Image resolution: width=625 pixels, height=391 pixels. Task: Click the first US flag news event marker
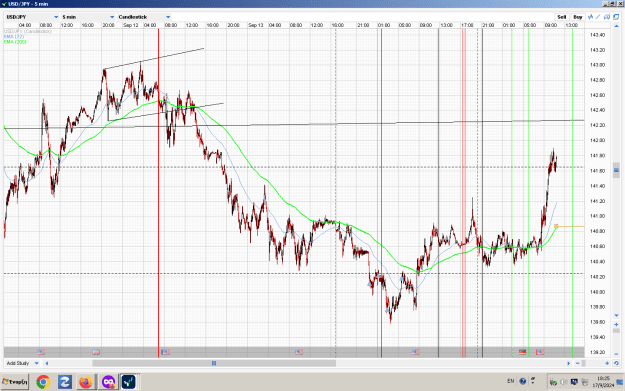[41, 352]
